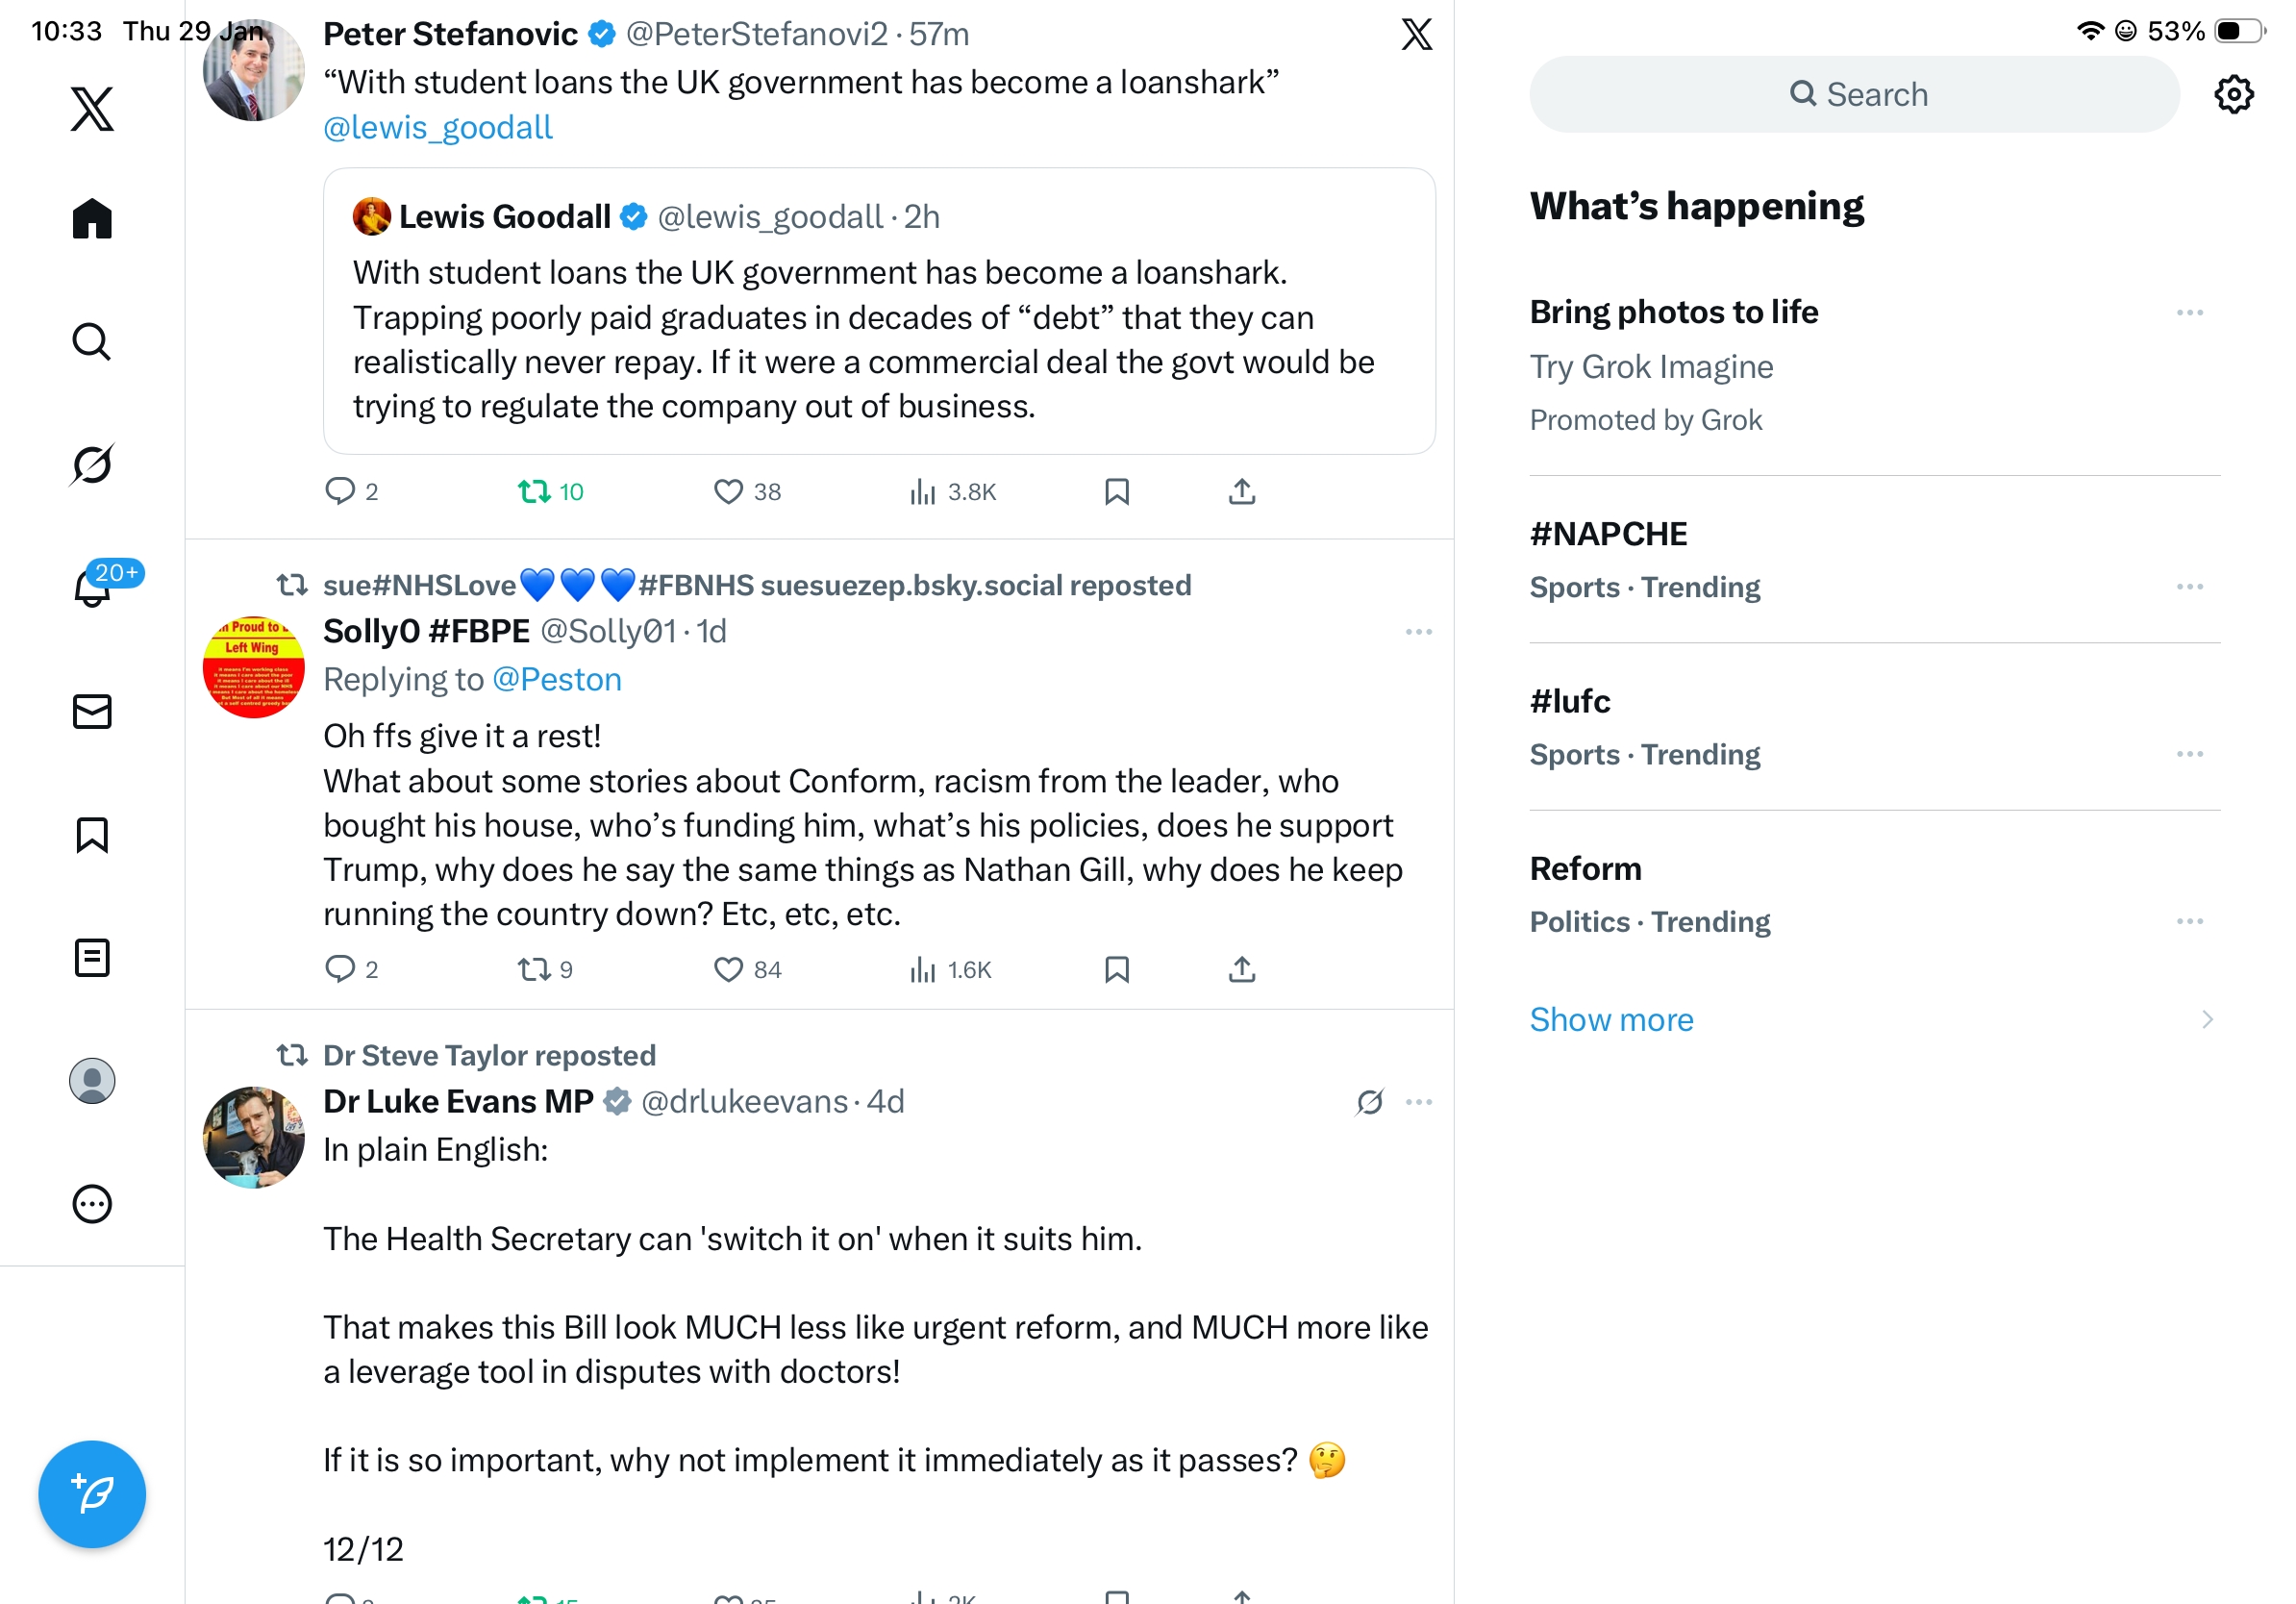Open Lists icon in the sidebar
Viewport: 2296px width, 1604px height.
click(x=92, y=957)
